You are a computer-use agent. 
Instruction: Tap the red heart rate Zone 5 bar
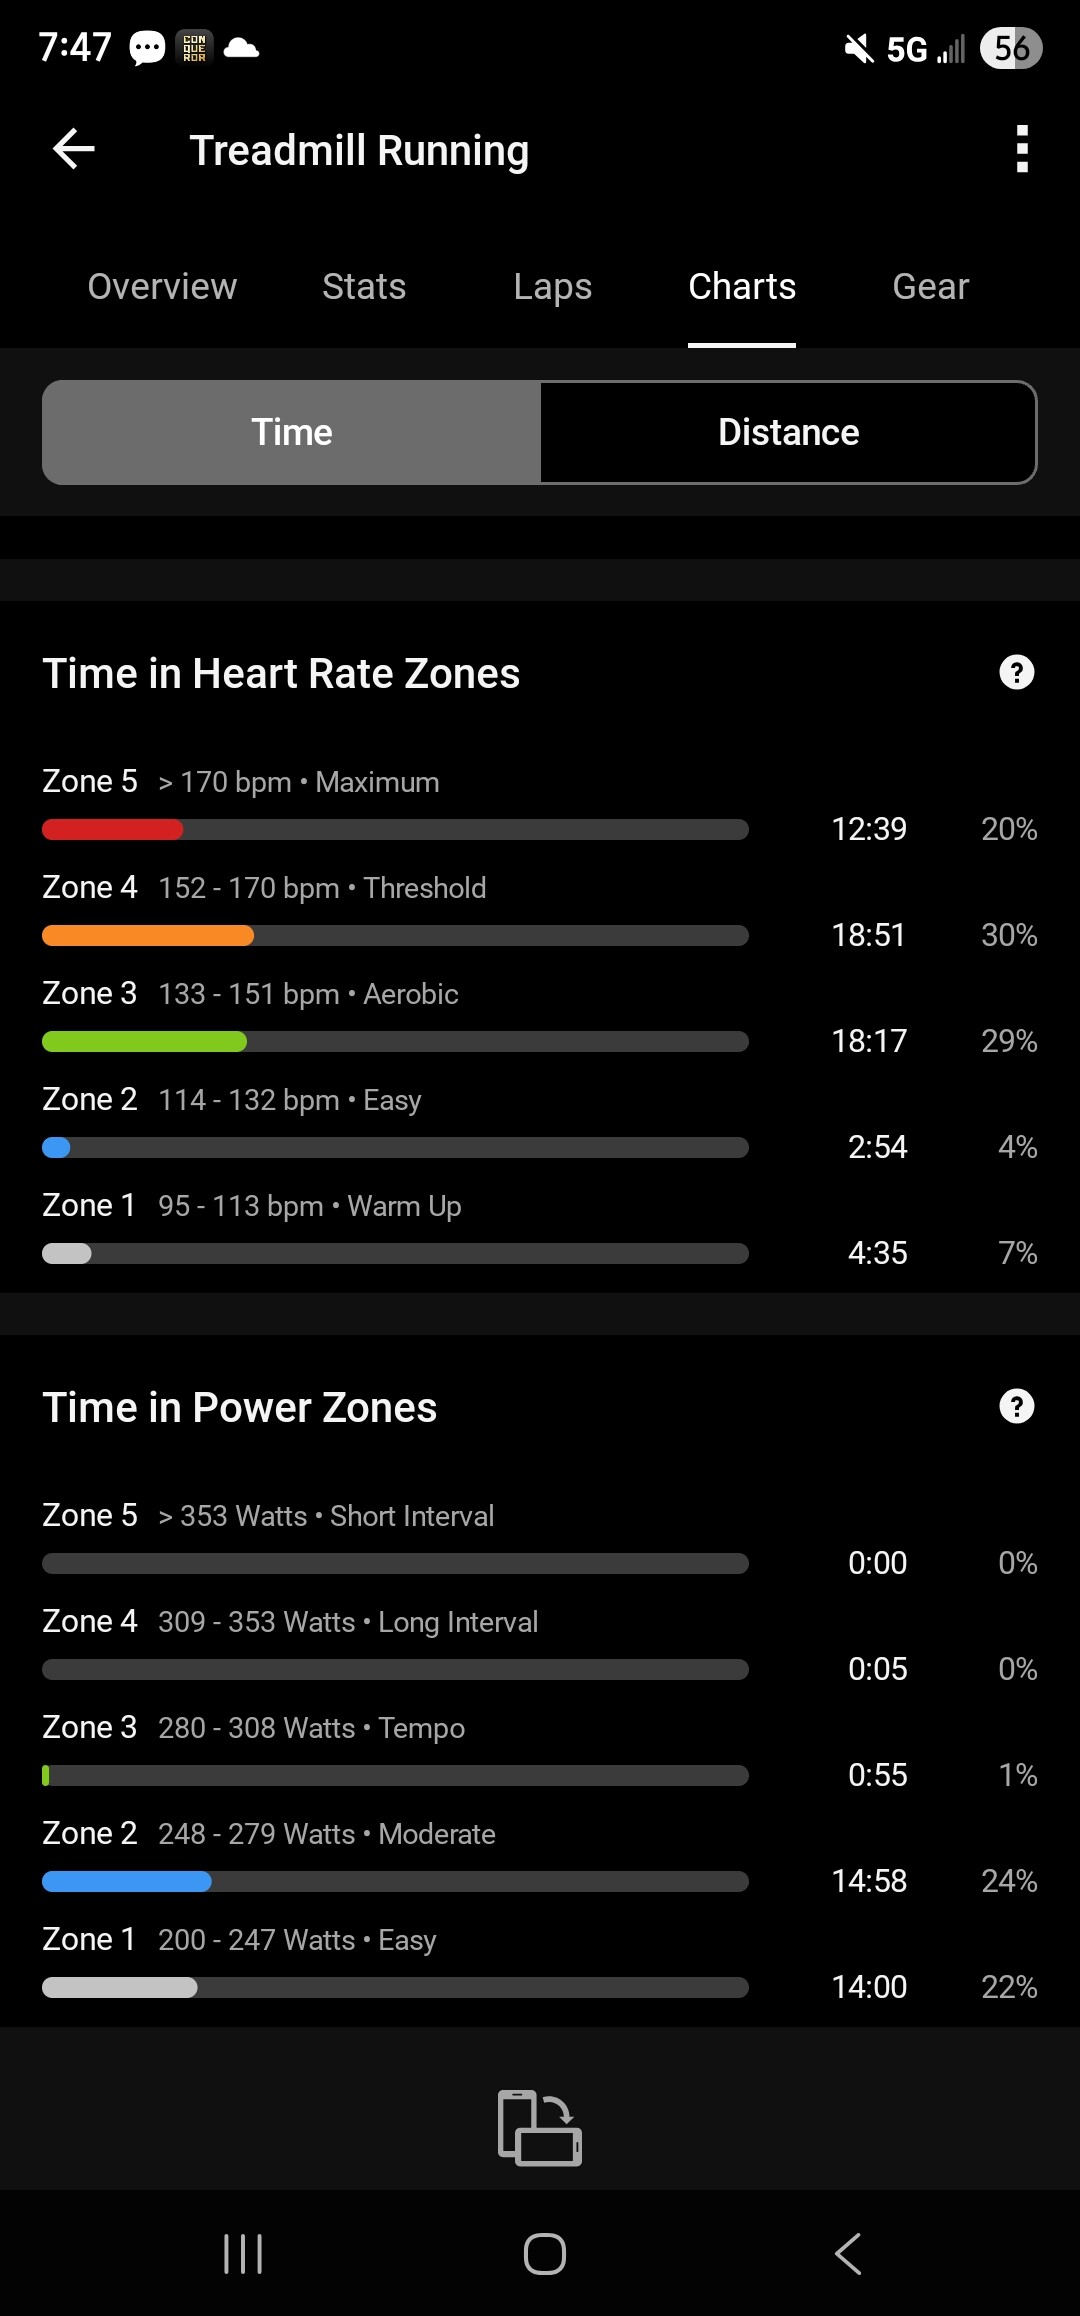point(113,830)
